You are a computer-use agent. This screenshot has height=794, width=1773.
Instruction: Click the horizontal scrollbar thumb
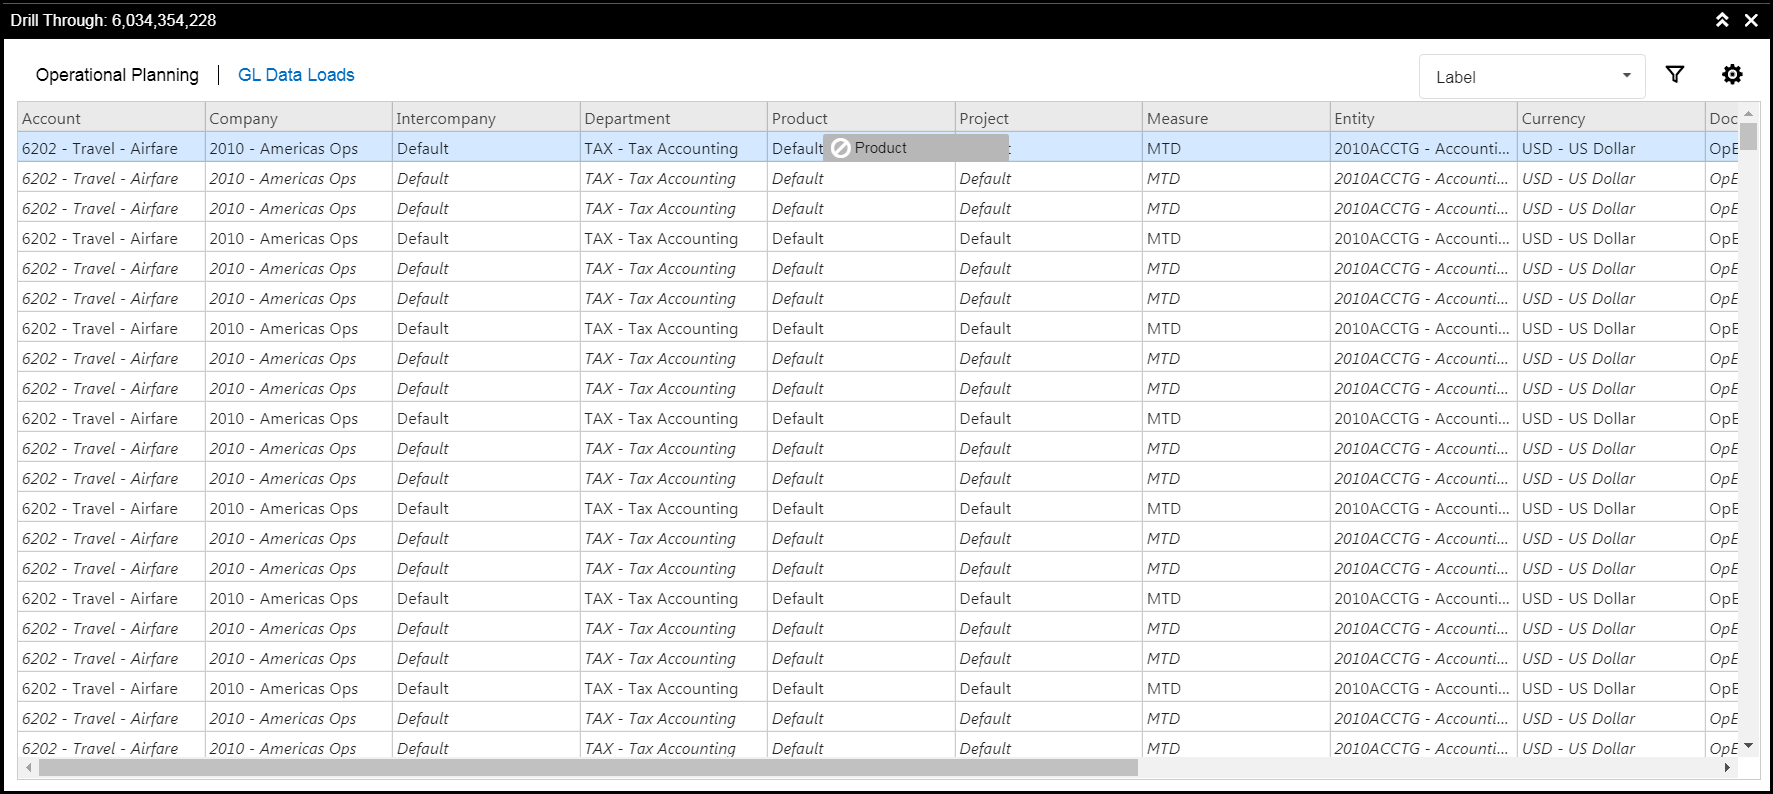coord(588,768)
